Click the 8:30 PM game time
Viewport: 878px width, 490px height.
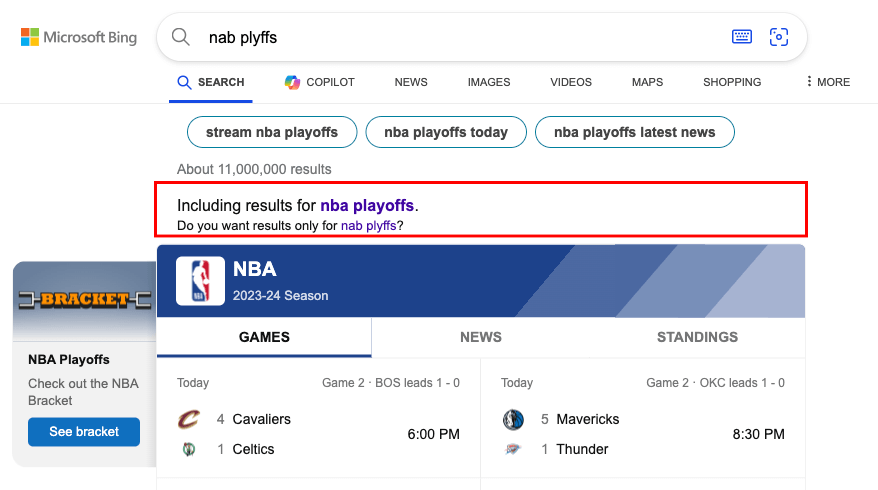758,434
